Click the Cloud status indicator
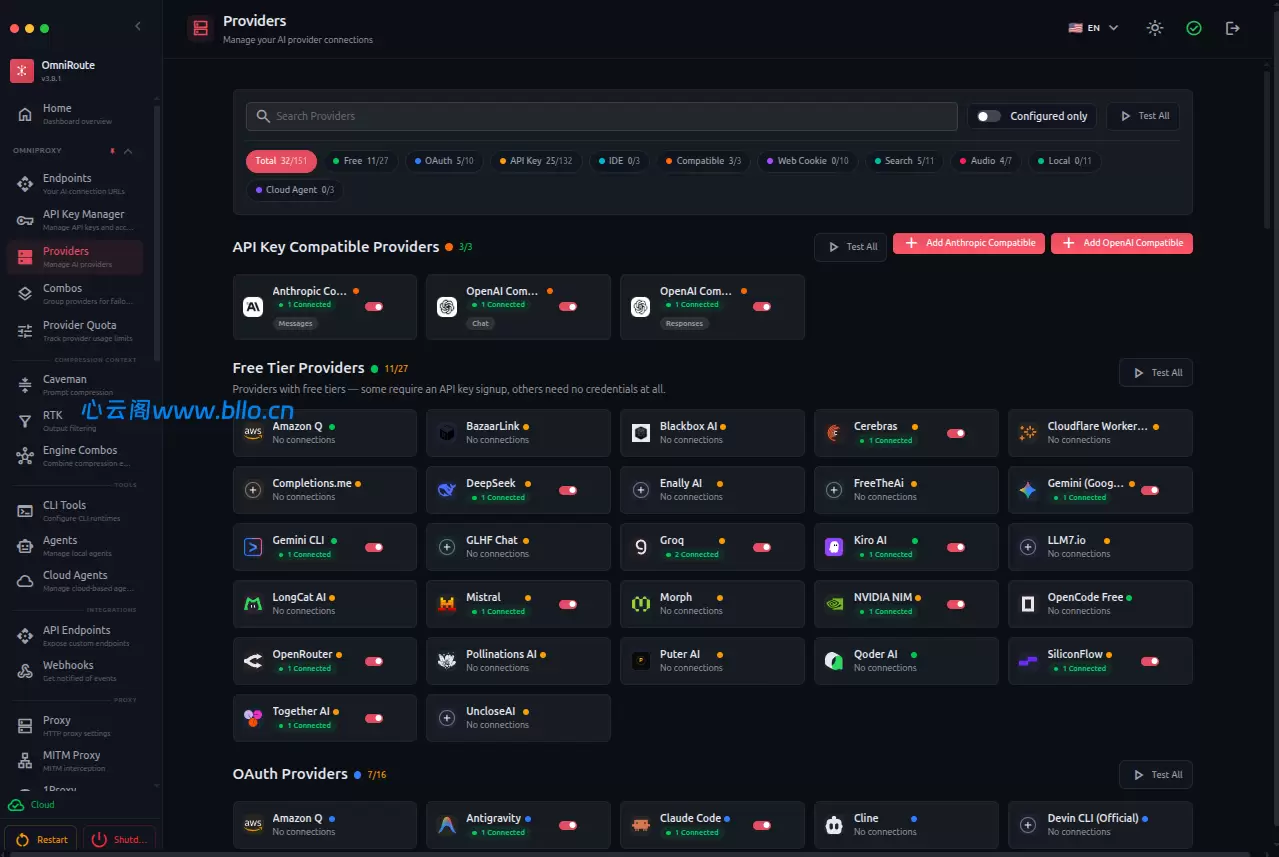The width and height of the screenshot is (1279, 857). point(32,805)
